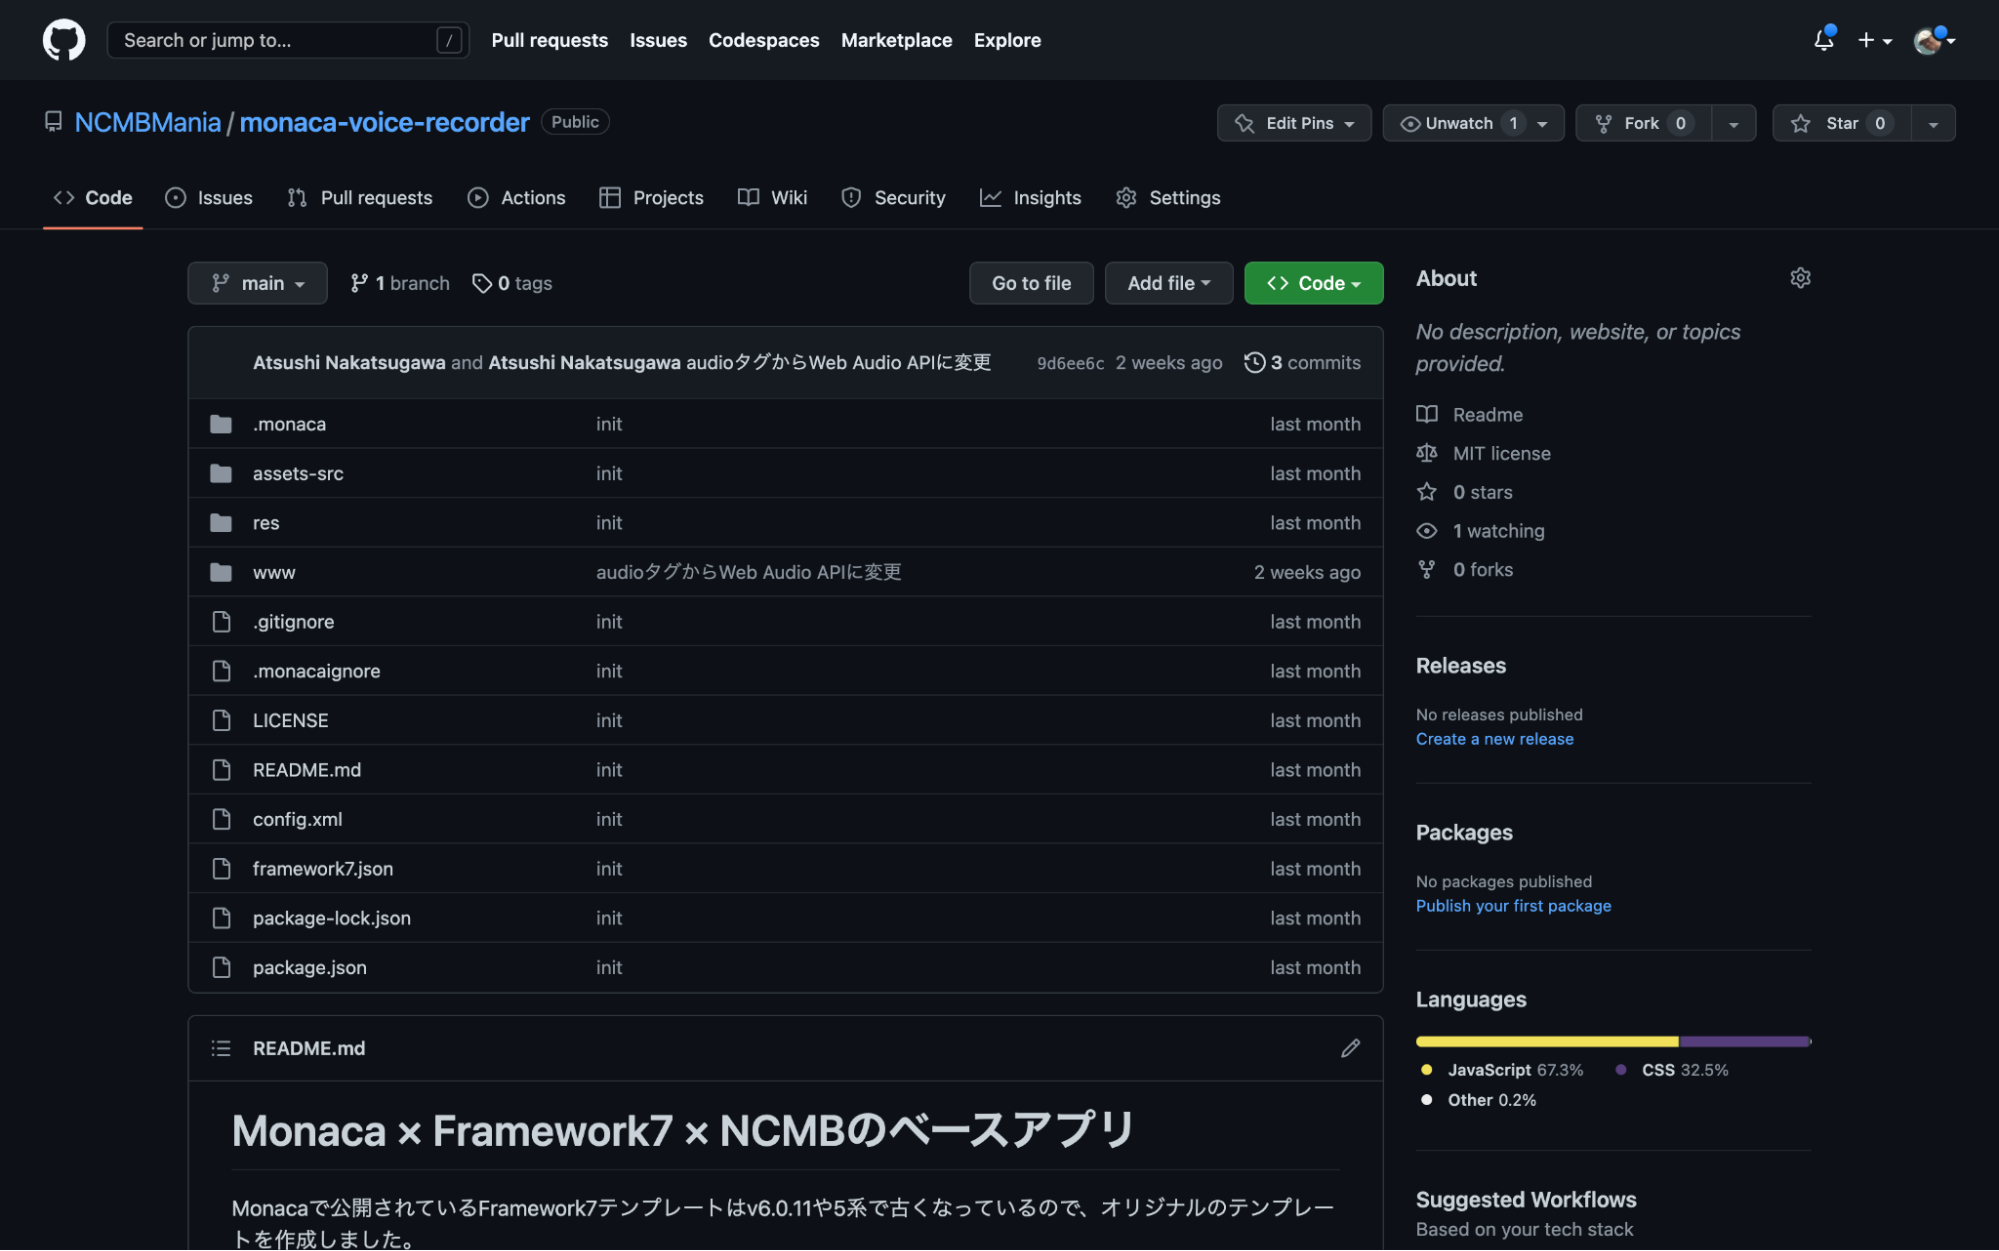Click the .gitignore file icon
This screenshot has width=1999, height=1251.
tap(221, 621)
